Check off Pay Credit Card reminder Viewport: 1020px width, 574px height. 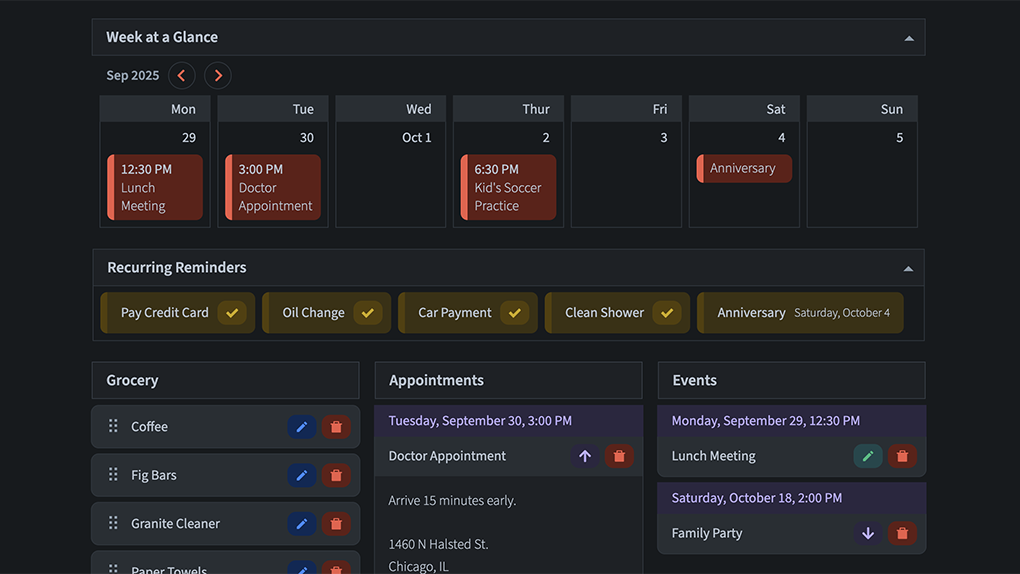click(x=232, y=313)
